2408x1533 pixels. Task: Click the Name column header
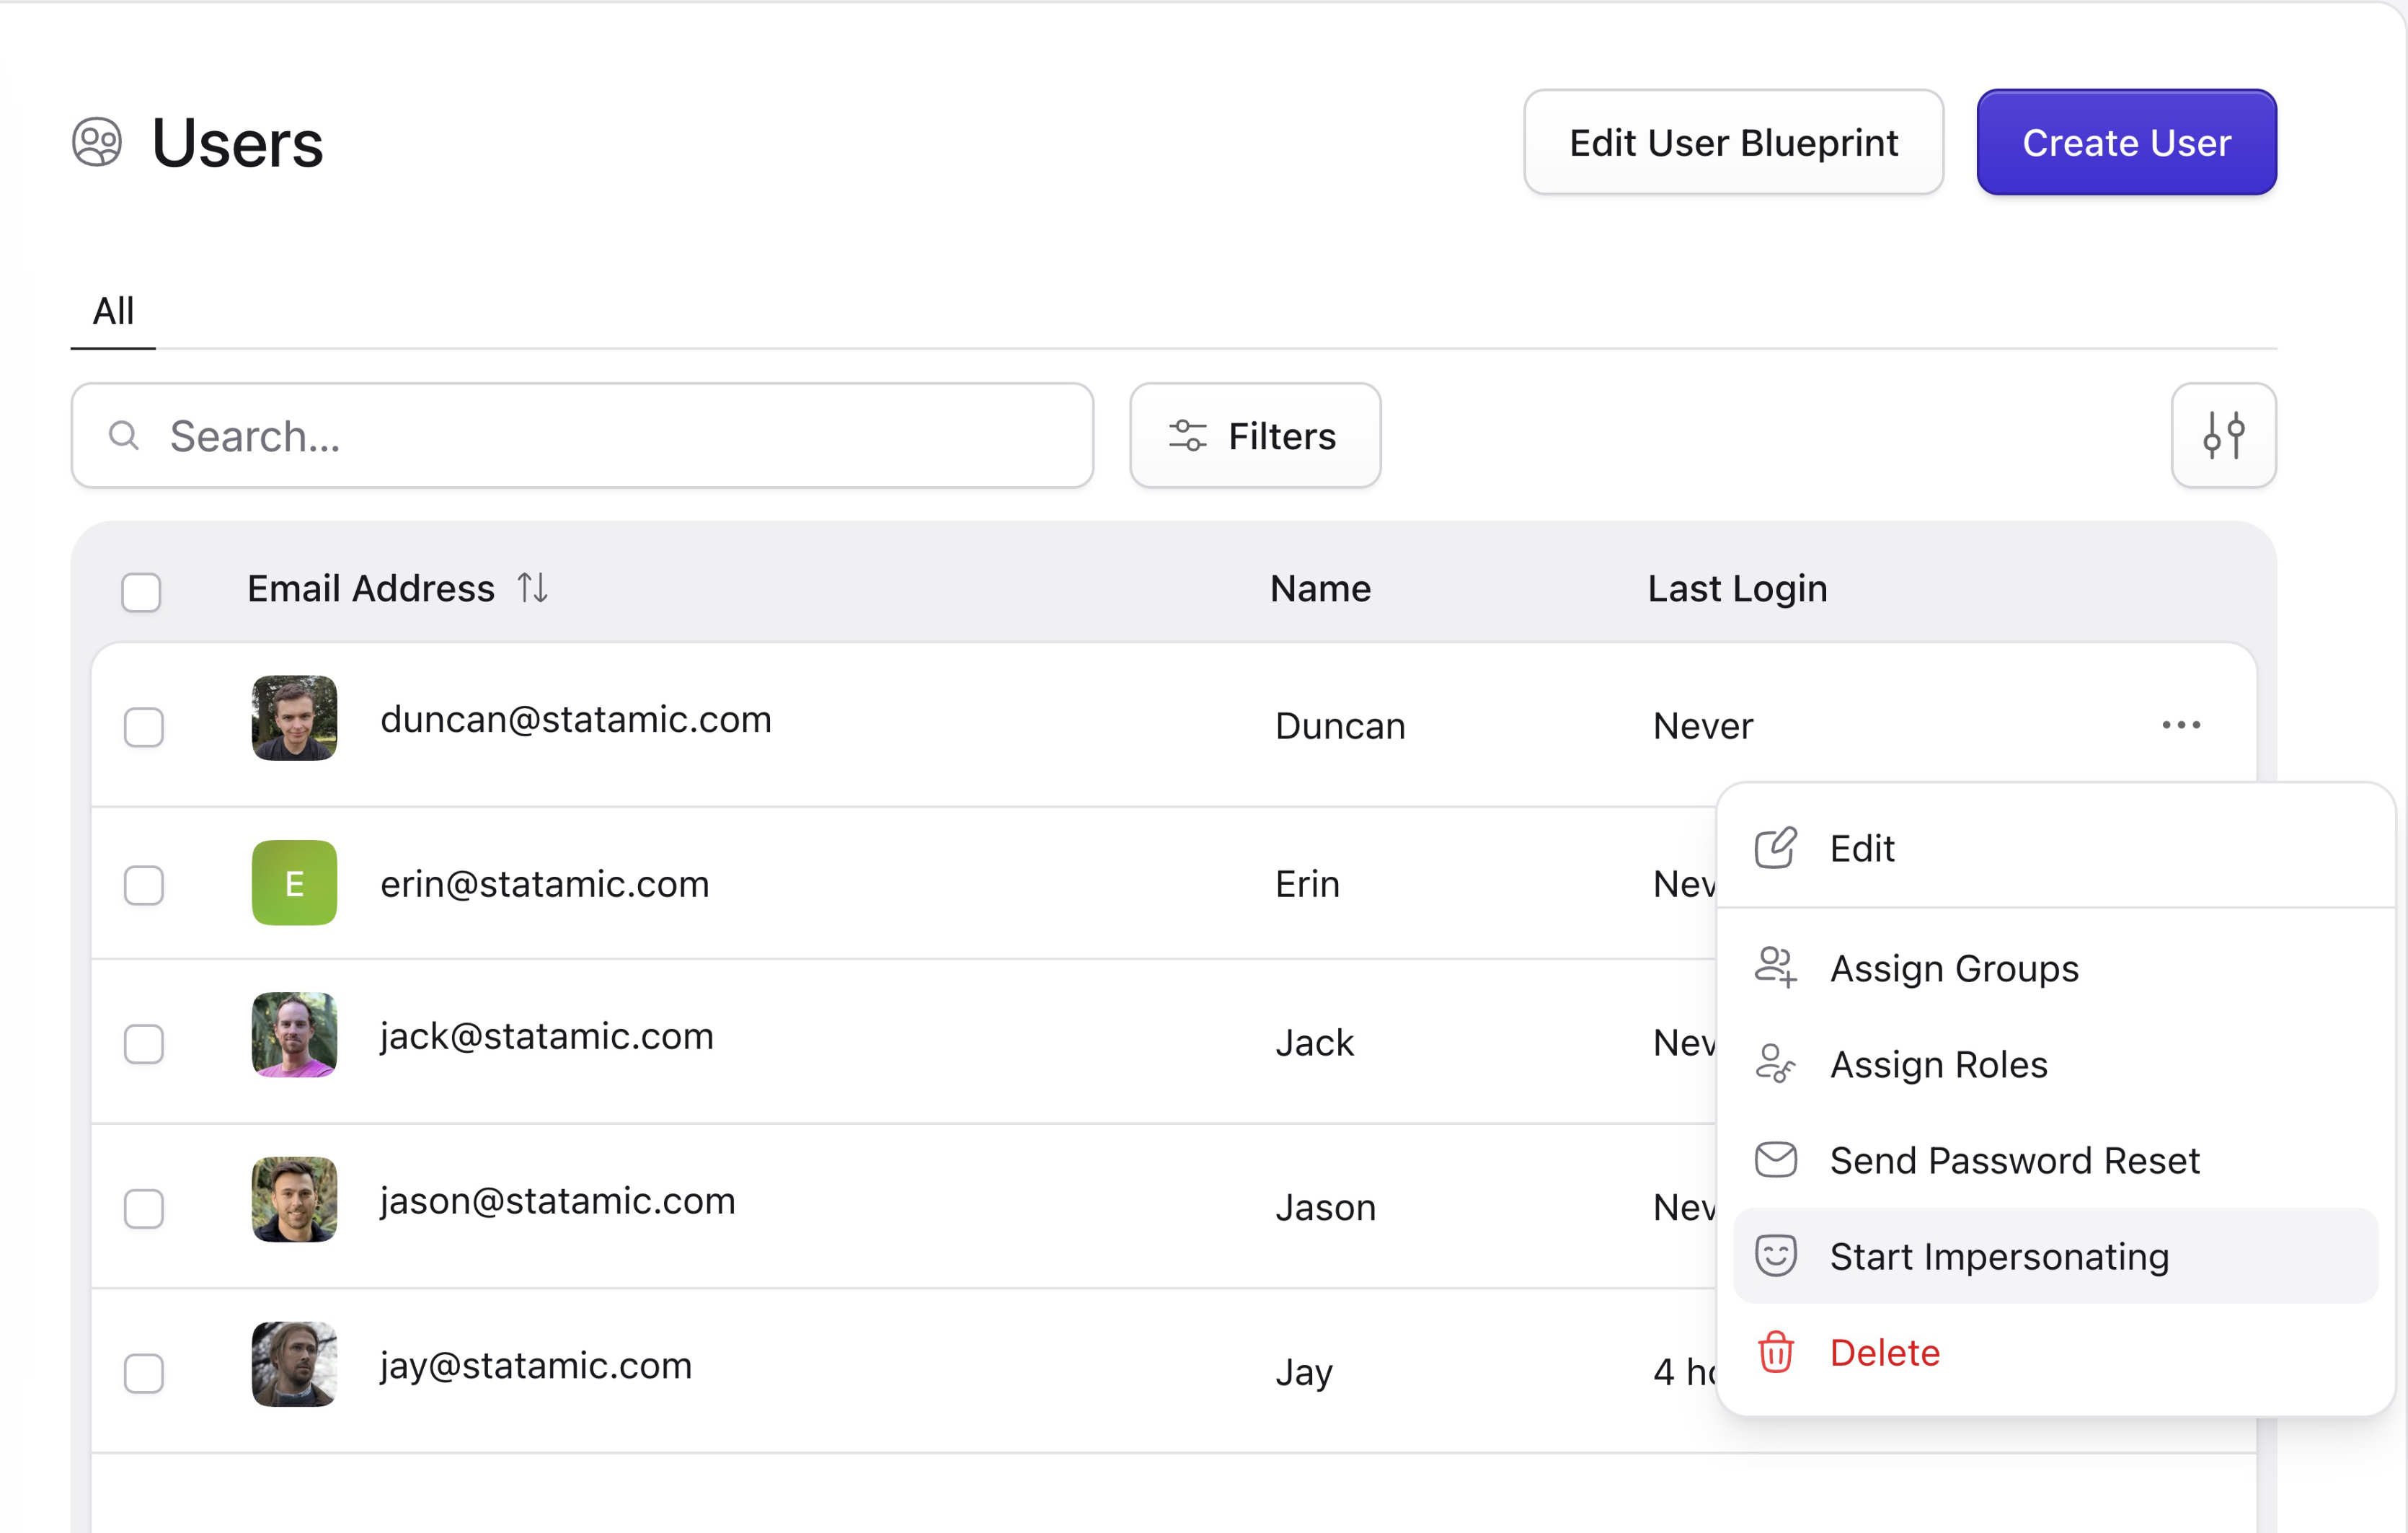point(1320,588)
